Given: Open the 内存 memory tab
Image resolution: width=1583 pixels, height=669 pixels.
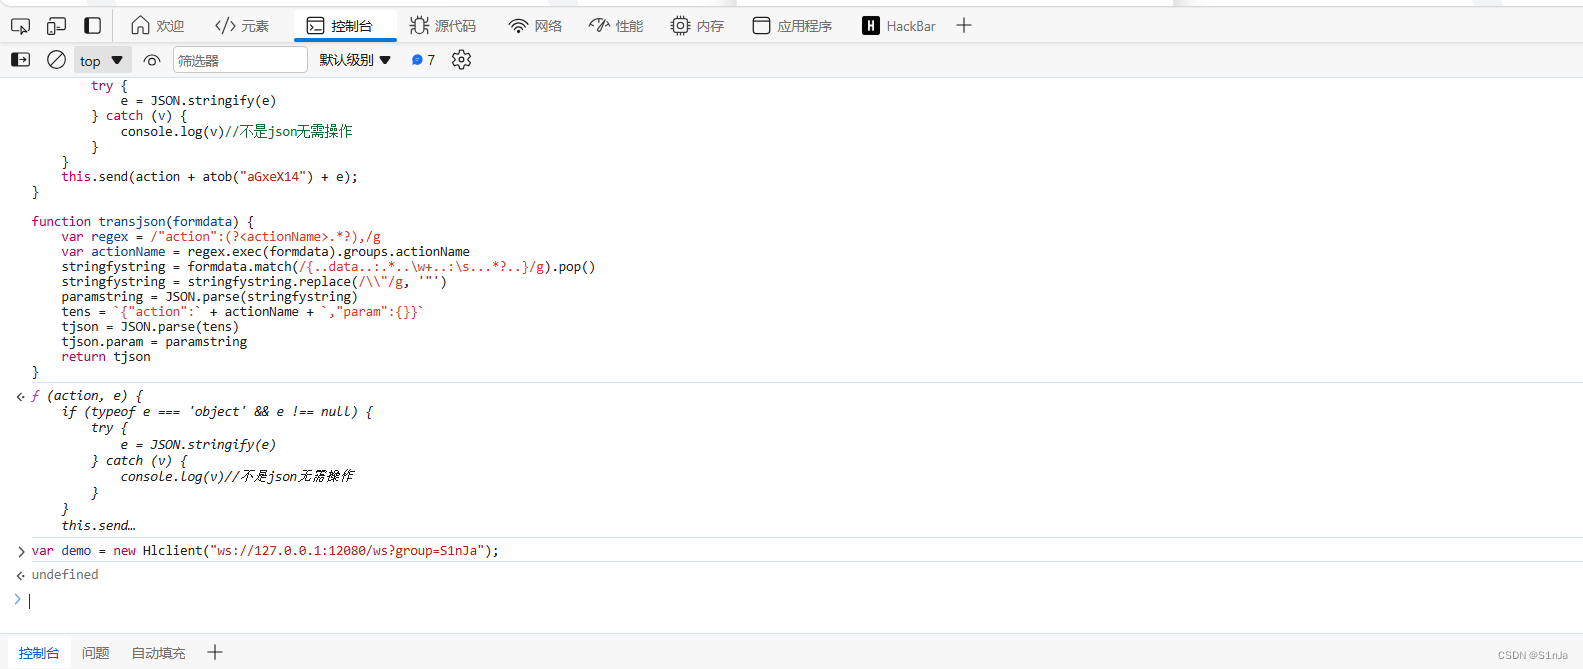Looking at the screenshot, I should [697, 26].
